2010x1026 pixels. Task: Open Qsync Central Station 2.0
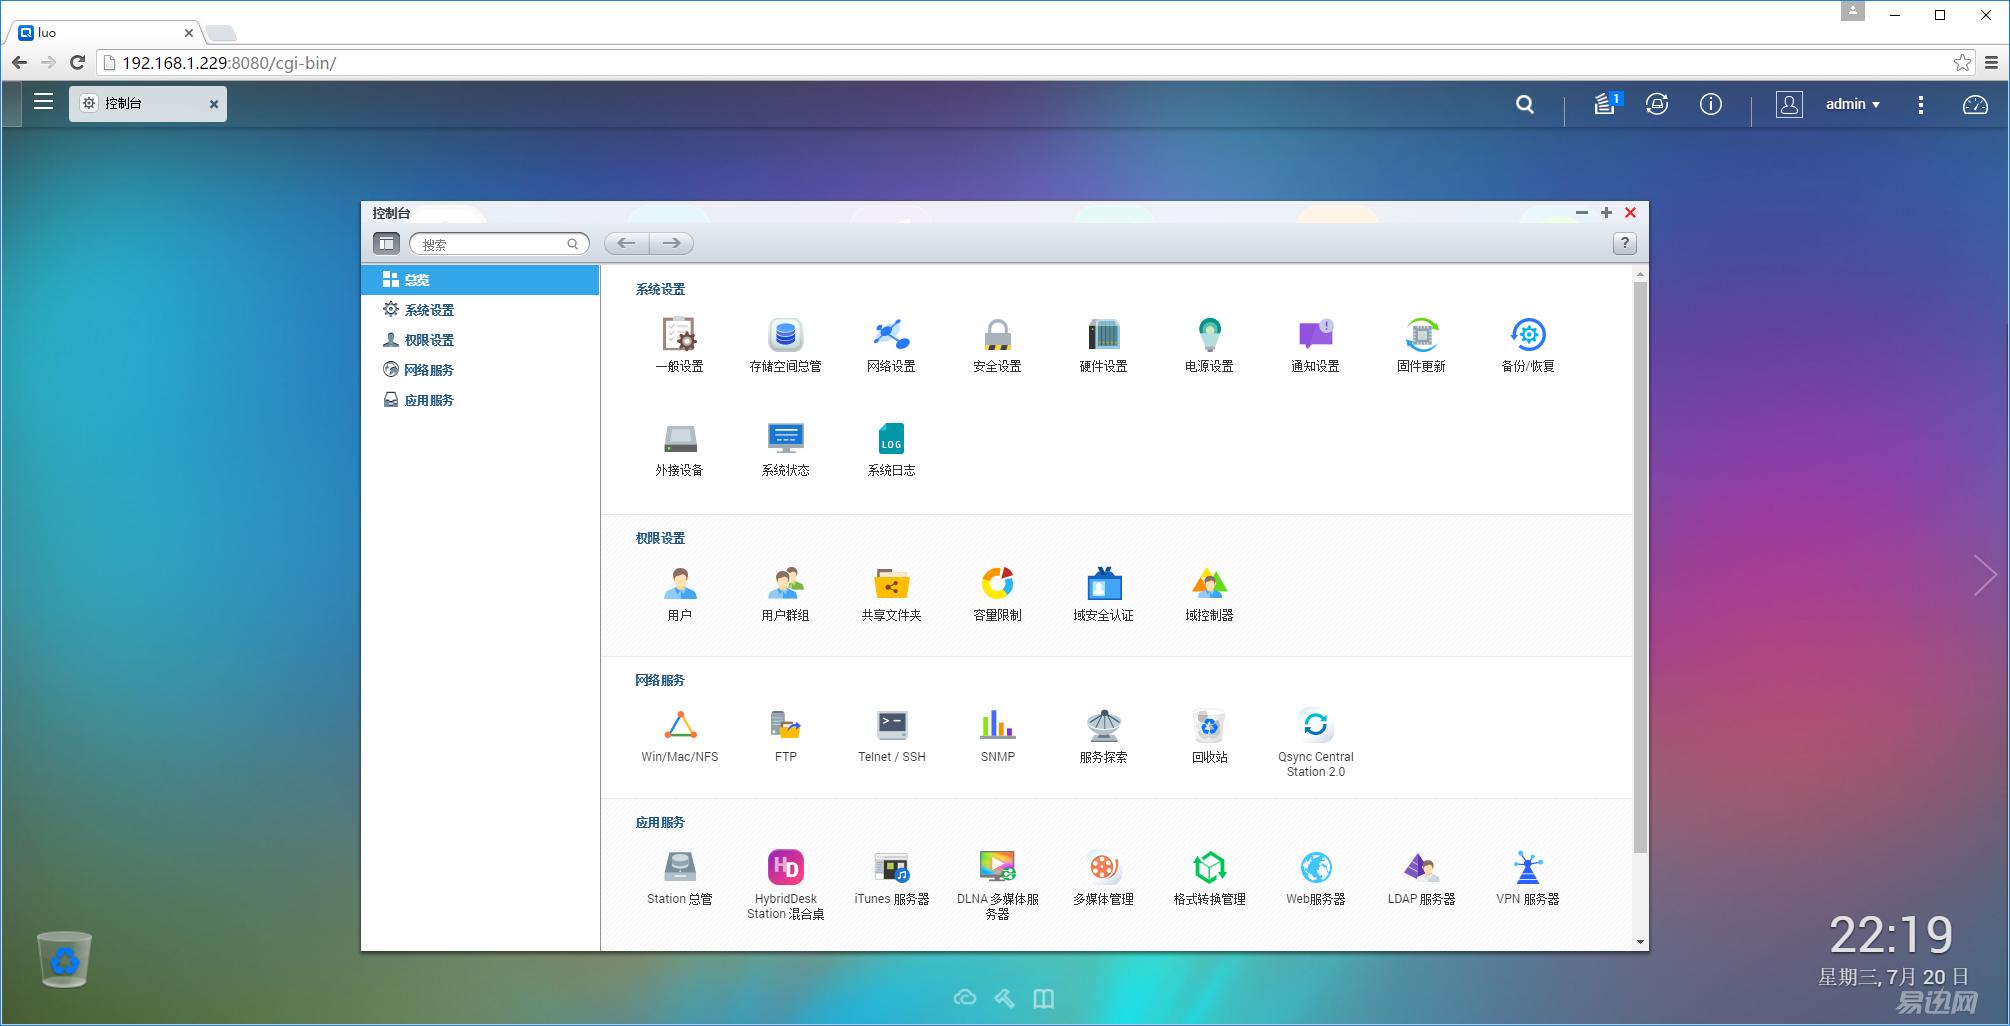(1316, 742)
